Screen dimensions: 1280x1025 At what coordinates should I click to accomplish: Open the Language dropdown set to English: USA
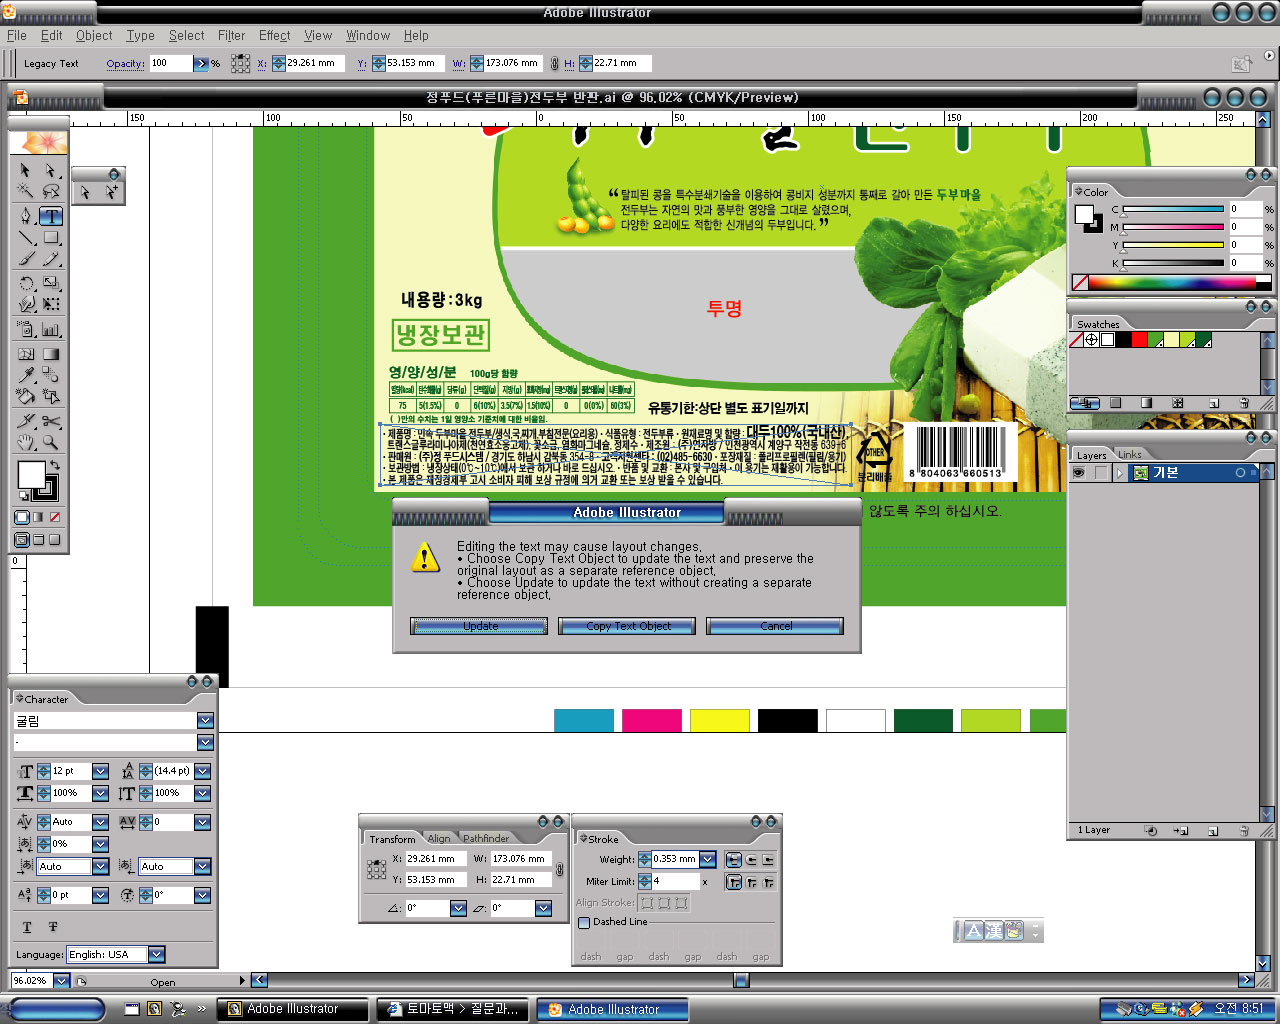pyautogui.click(x=157, y=955)
